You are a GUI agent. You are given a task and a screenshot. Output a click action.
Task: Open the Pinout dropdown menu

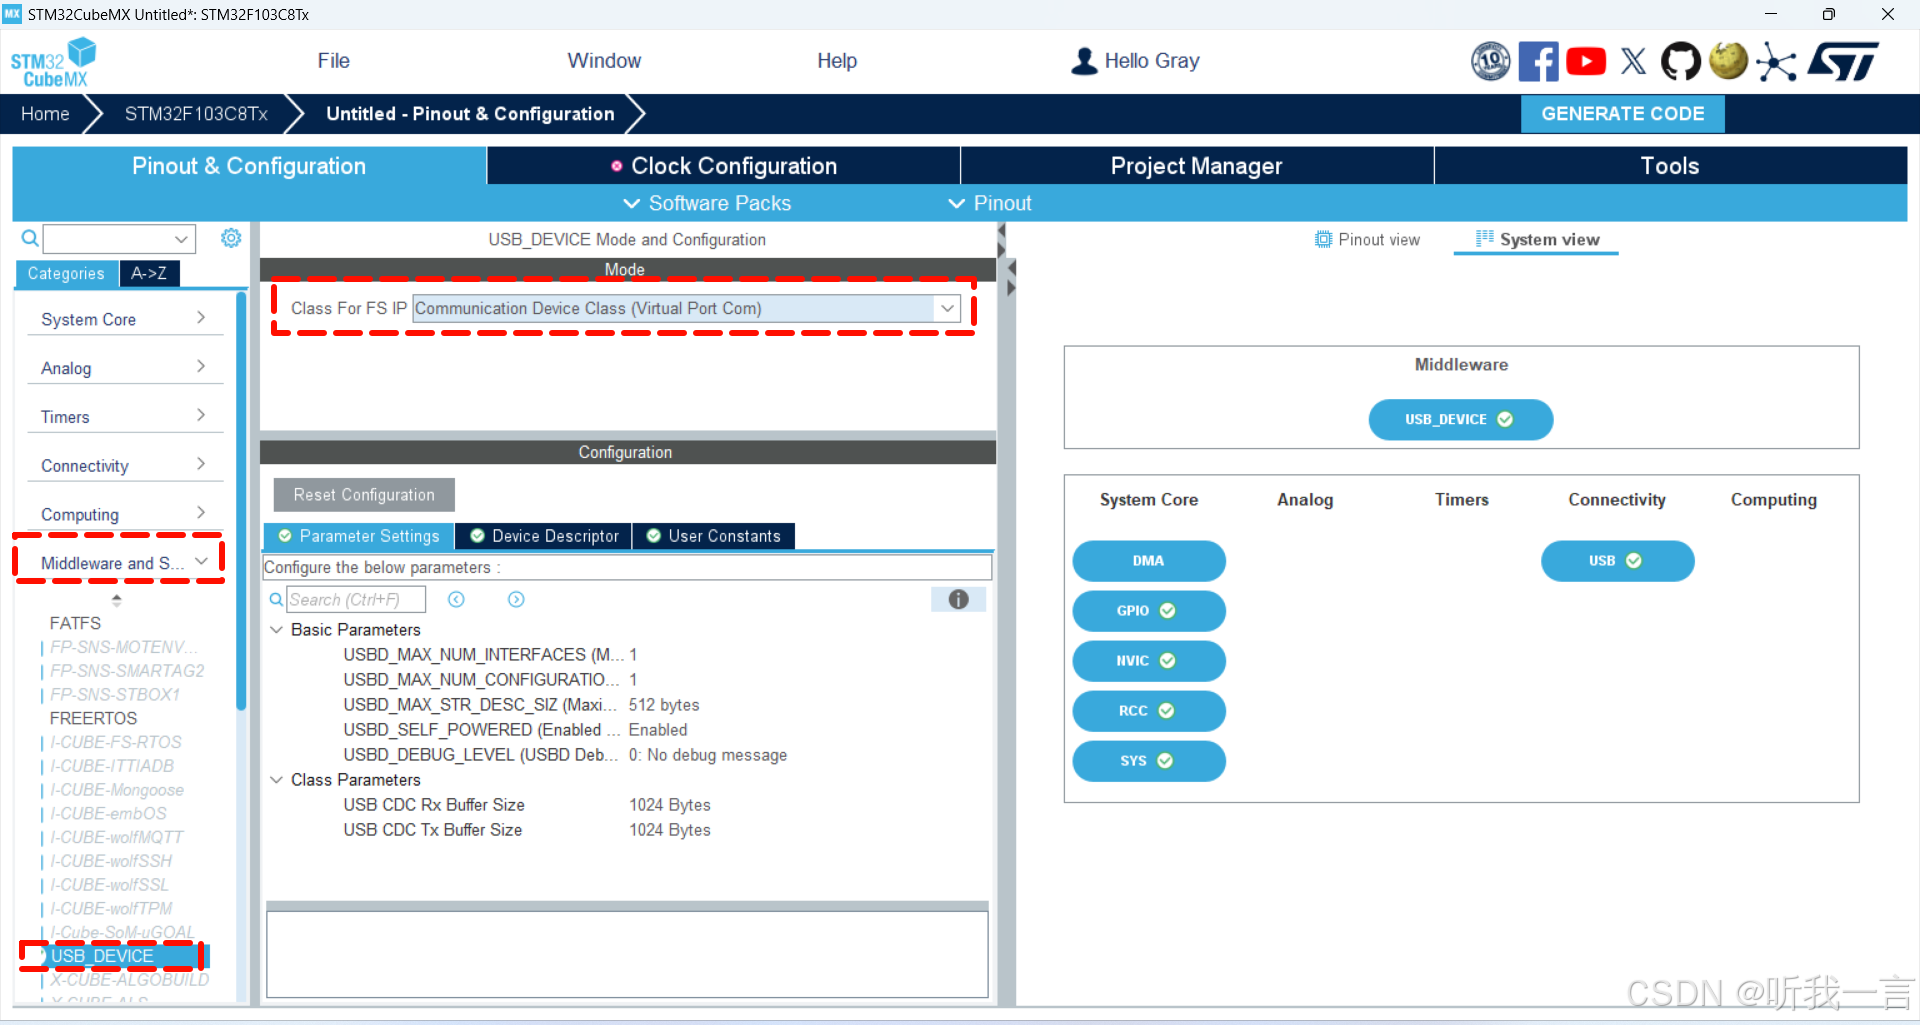click(990, 203)
